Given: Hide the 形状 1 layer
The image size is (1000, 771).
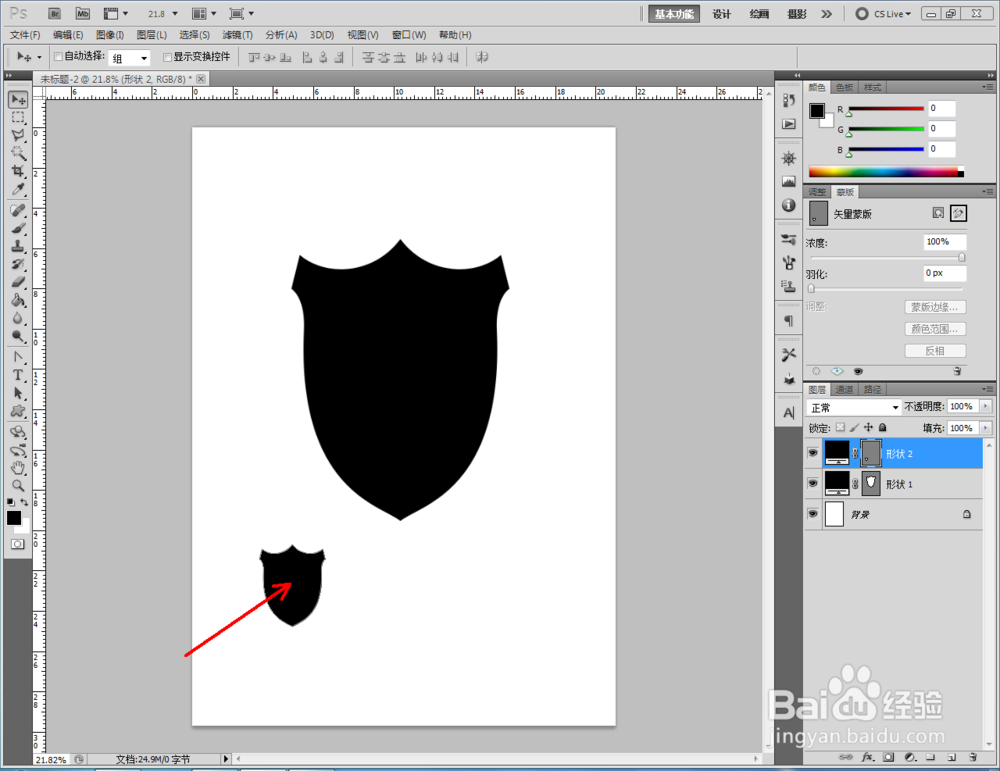Looking at the screenshot, I should click(x=812, y=483).
